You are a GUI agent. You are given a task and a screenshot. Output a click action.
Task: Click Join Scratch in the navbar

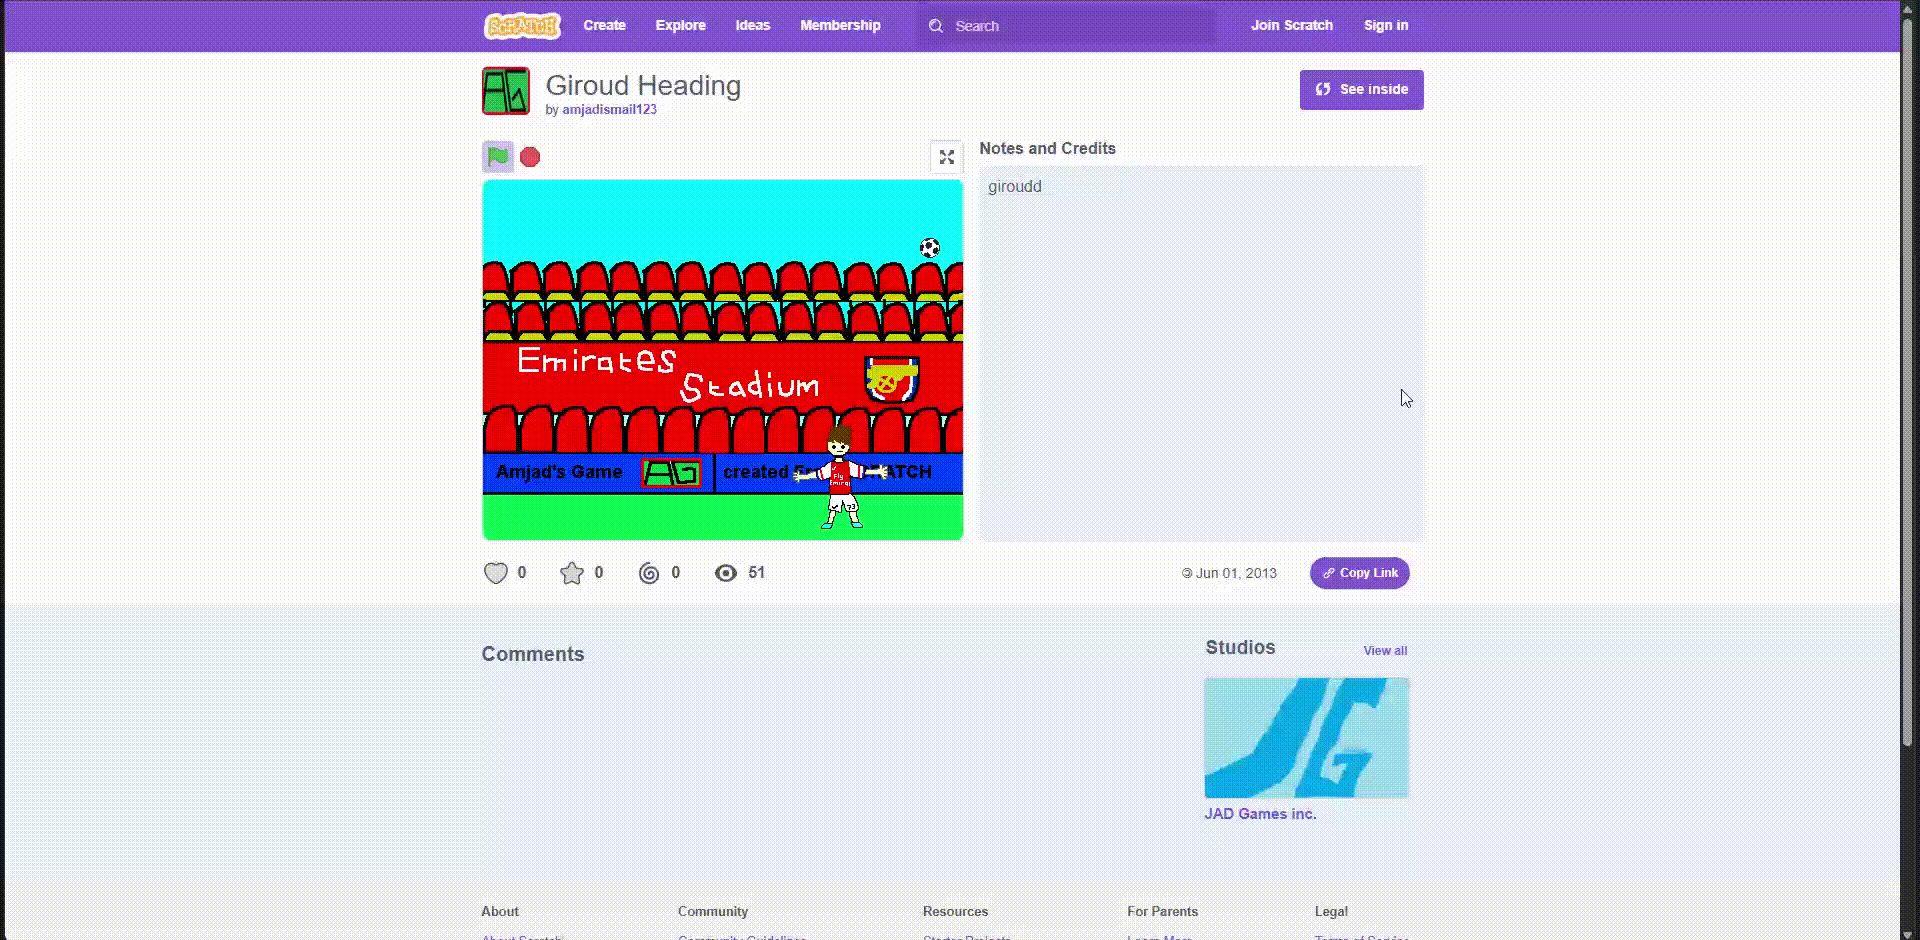tap(1292, 26)
